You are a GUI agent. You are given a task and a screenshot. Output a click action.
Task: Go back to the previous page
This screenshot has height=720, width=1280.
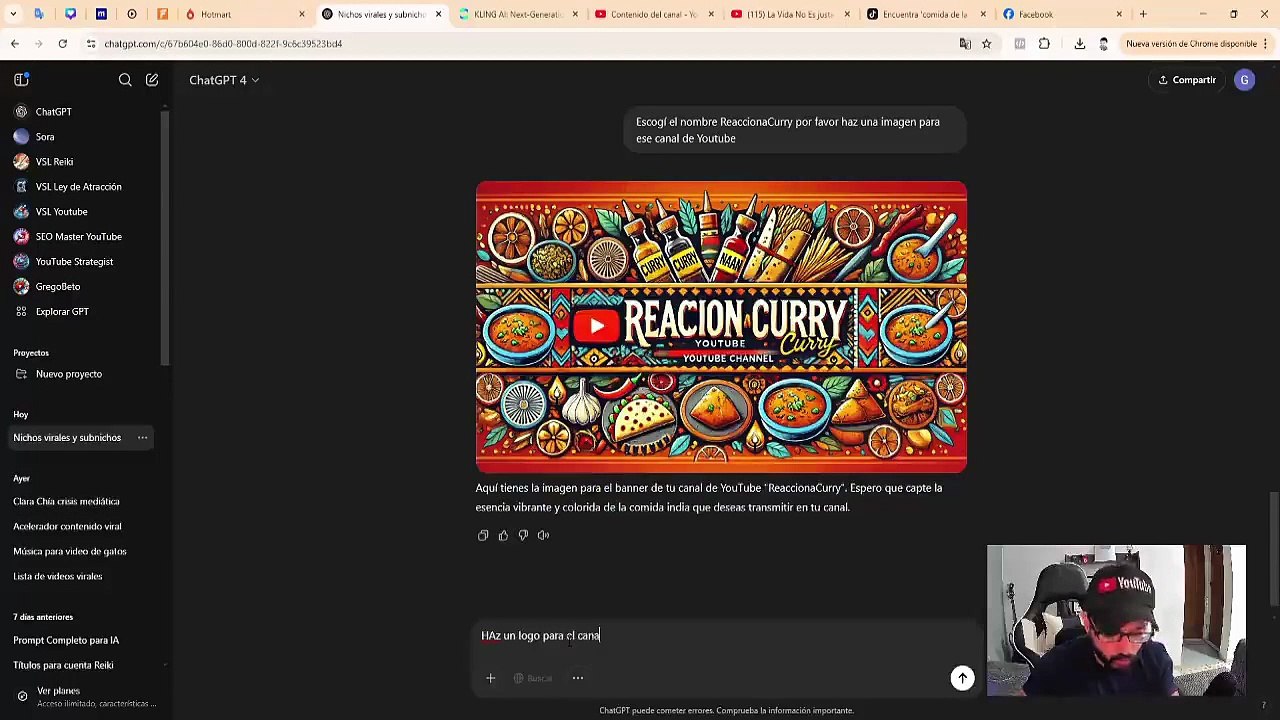(15, 44)
